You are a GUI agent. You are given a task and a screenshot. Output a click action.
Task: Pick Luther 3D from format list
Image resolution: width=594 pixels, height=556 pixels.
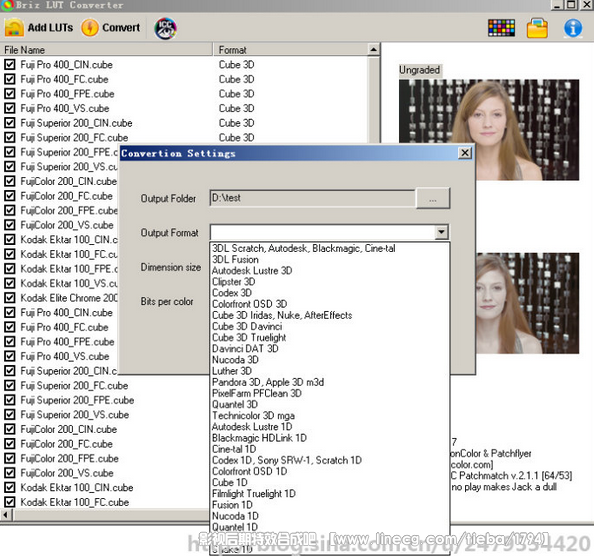231,371
